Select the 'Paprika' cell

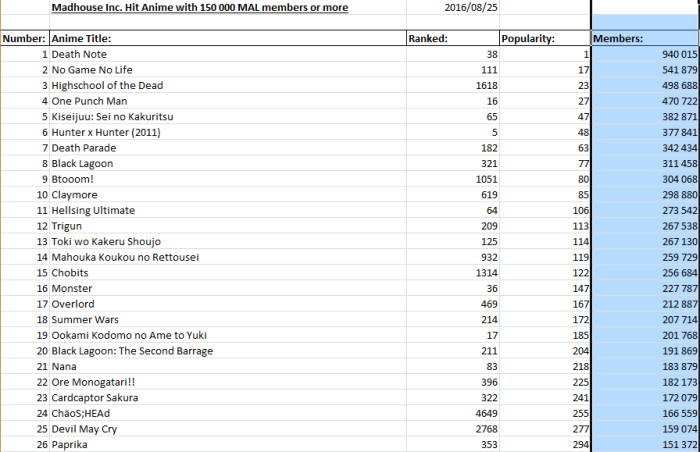click(228, 445)
